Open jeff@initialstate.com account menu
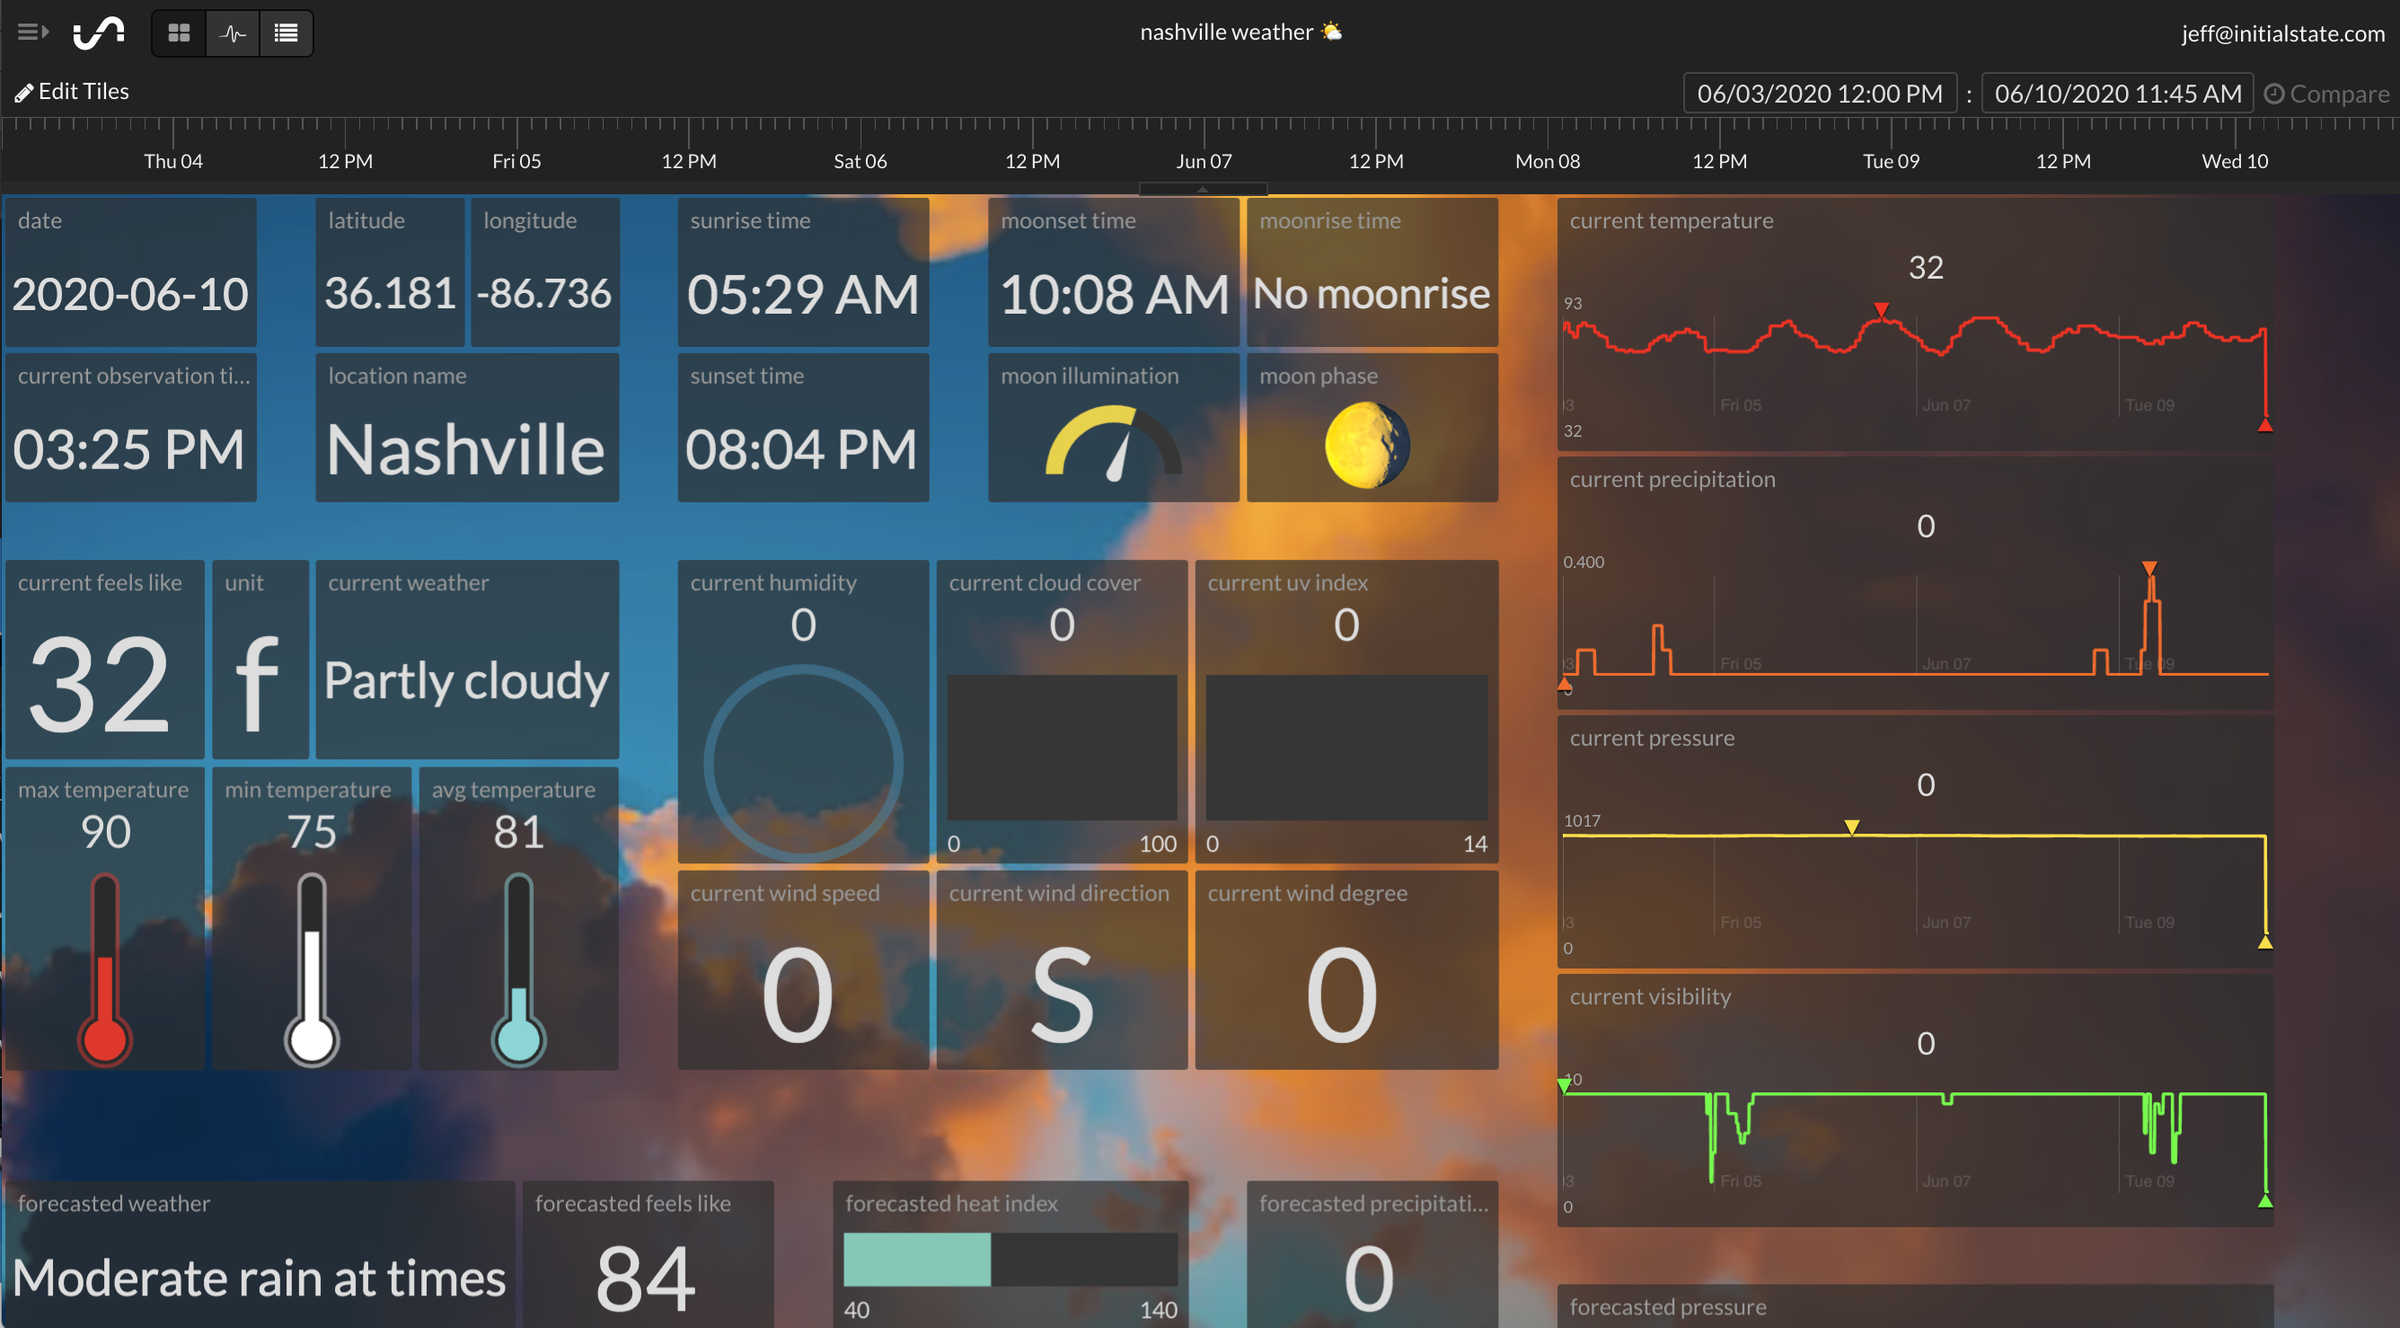 click(2282, 33)
